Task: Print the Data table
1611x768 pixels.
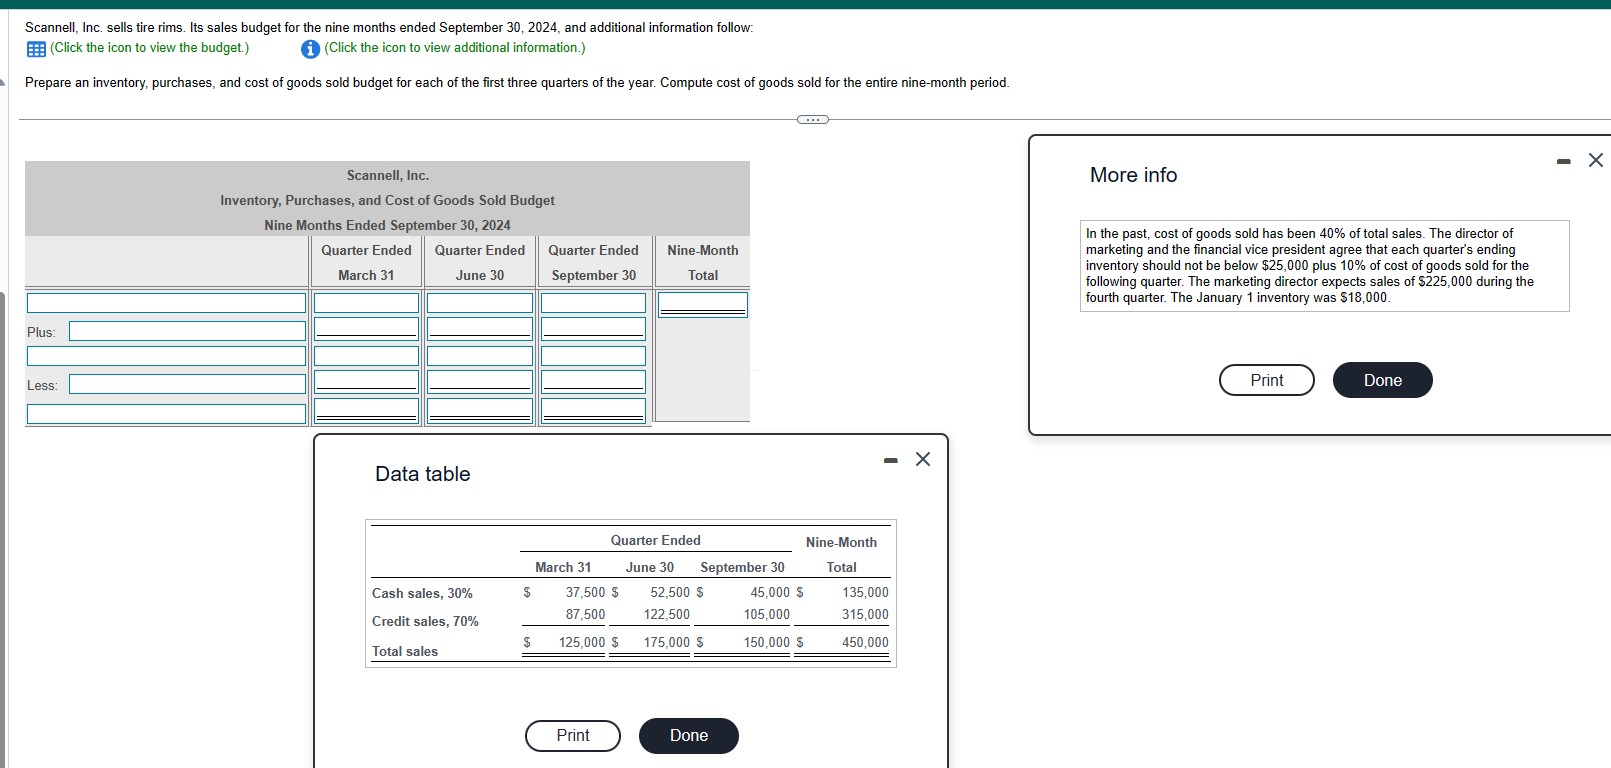Action: (x=573, y=736)
